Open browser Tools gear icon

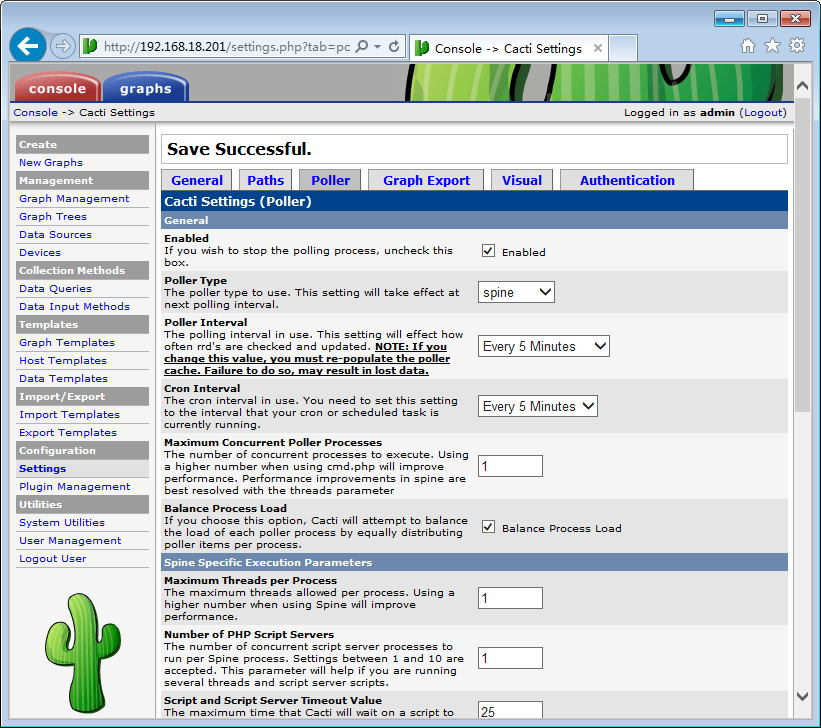tap(797, 46)
